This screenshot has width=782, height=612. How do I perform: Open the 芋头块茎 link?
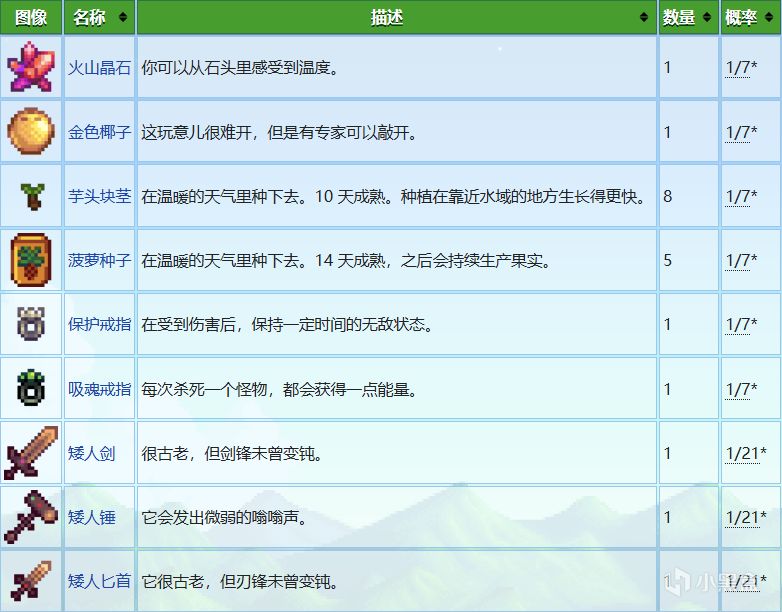pos(99,196)
